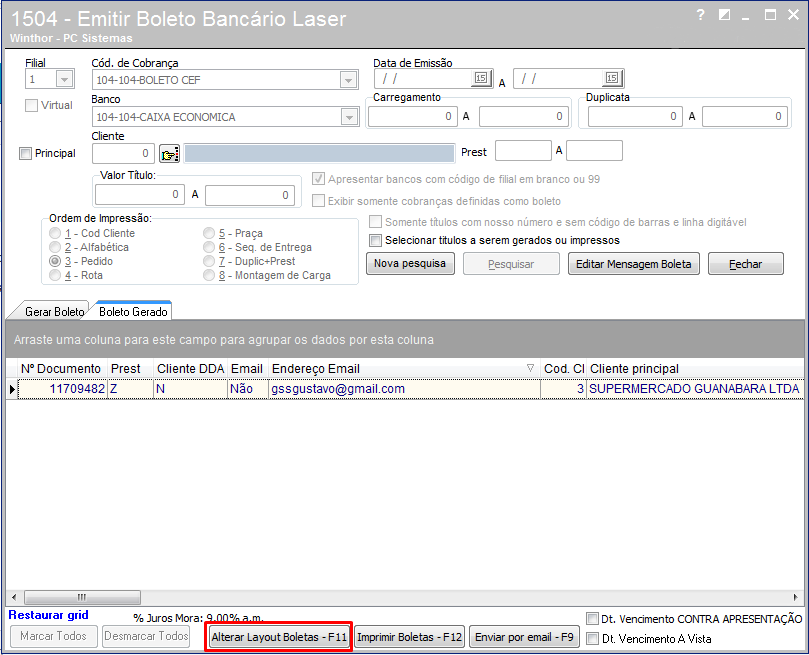Click the Cliente principal column header

694,368
